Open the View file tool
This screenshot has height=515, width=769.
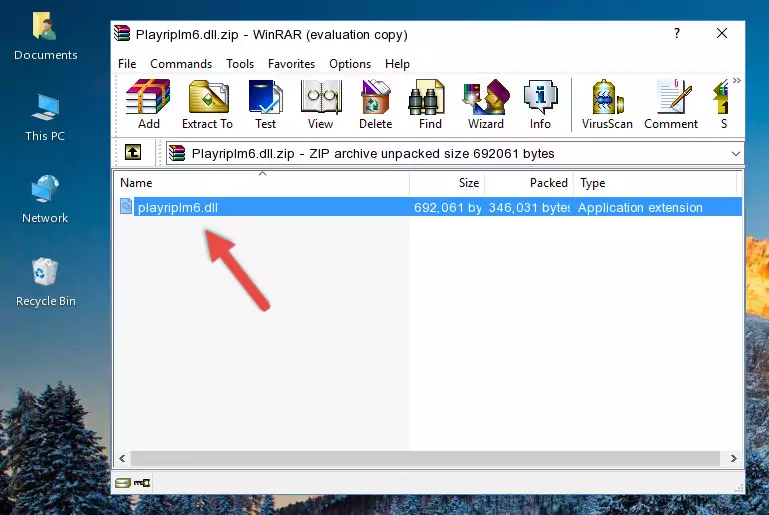tap(321, 104)
